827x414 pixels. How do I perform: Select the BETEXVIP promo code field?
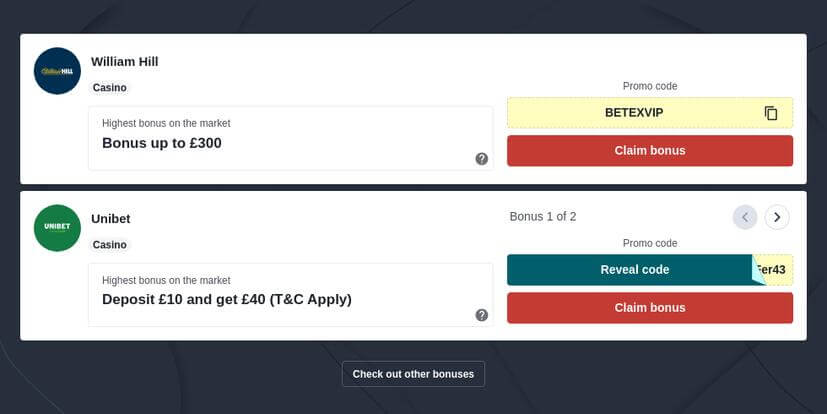[x=650, y=113]
